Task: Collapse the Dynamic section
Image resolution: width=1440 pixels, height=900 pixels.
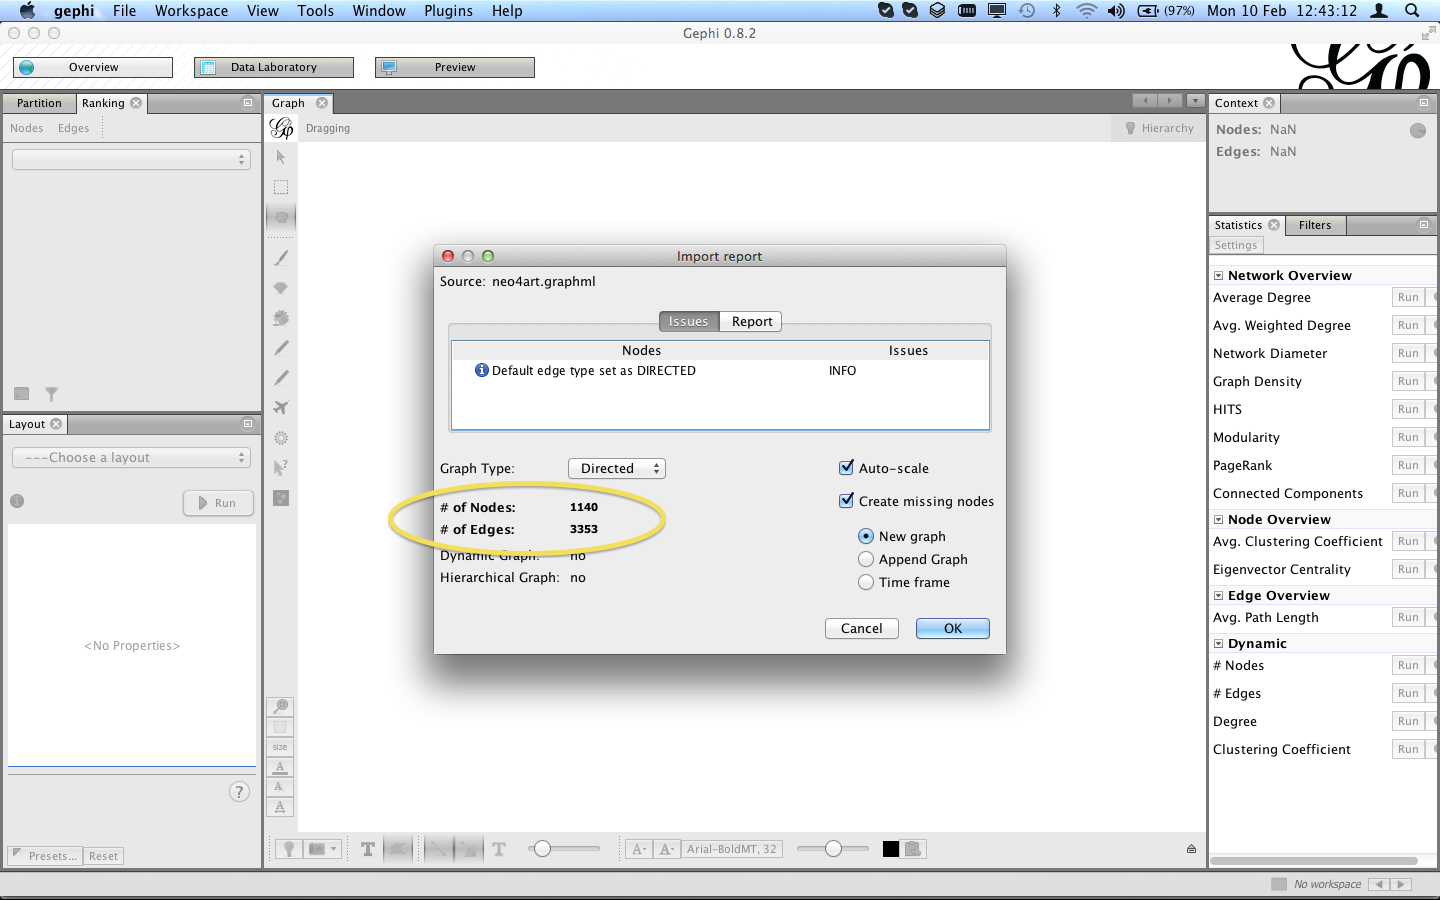Action: (x=1218, y=644)
